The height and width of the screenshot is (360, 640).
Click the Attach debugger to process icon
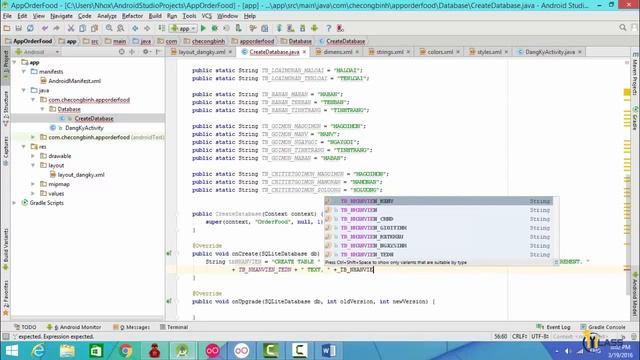pos(238,28)
